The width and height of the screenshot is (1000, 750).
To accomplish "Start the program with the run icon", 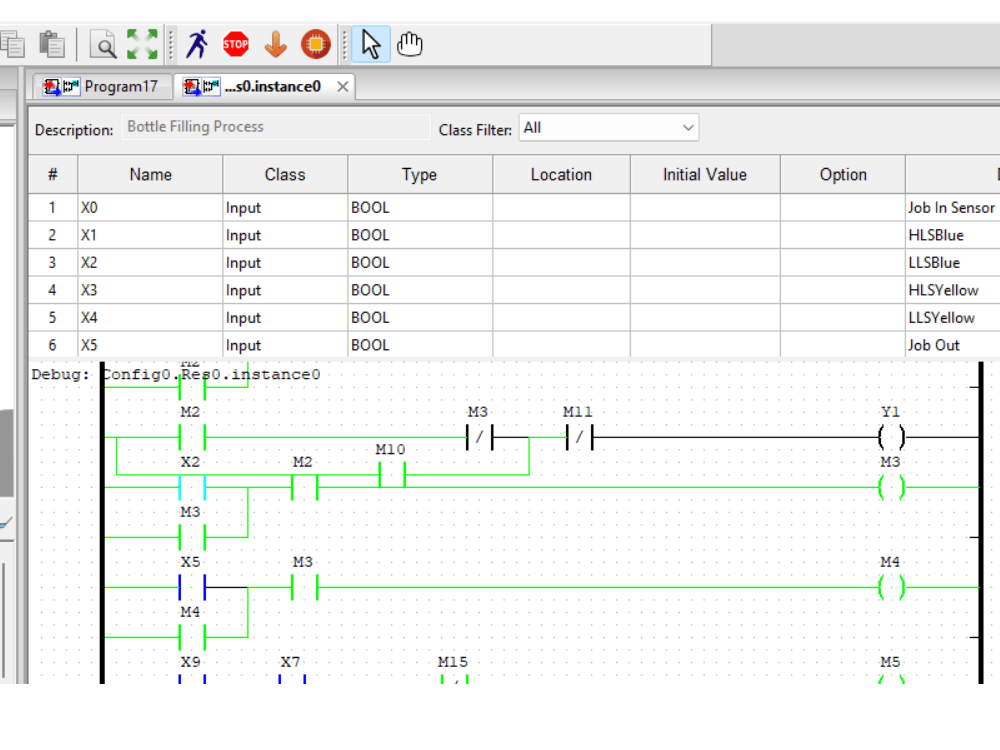I will tap(197, 43).
